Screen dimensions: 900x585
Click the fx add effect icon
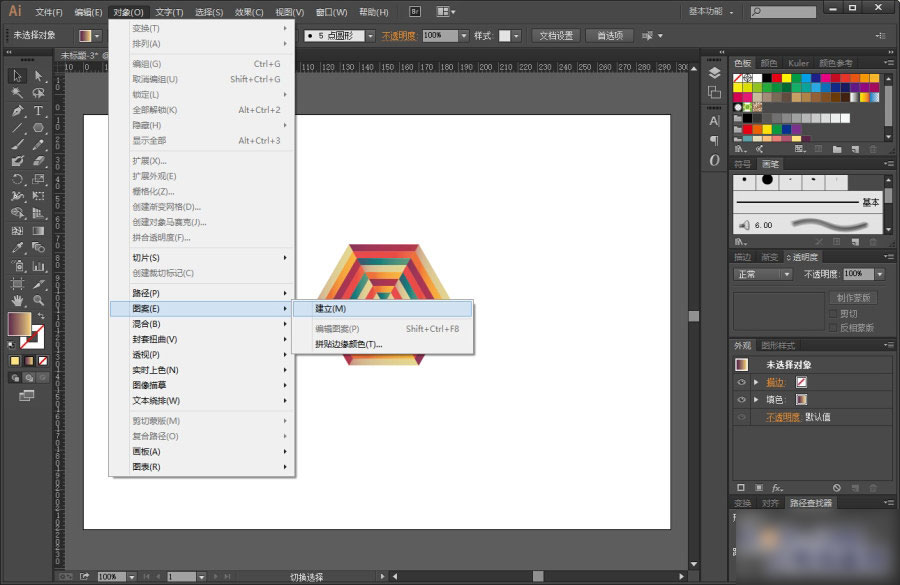pyautogui.click(x=777, y=488)
